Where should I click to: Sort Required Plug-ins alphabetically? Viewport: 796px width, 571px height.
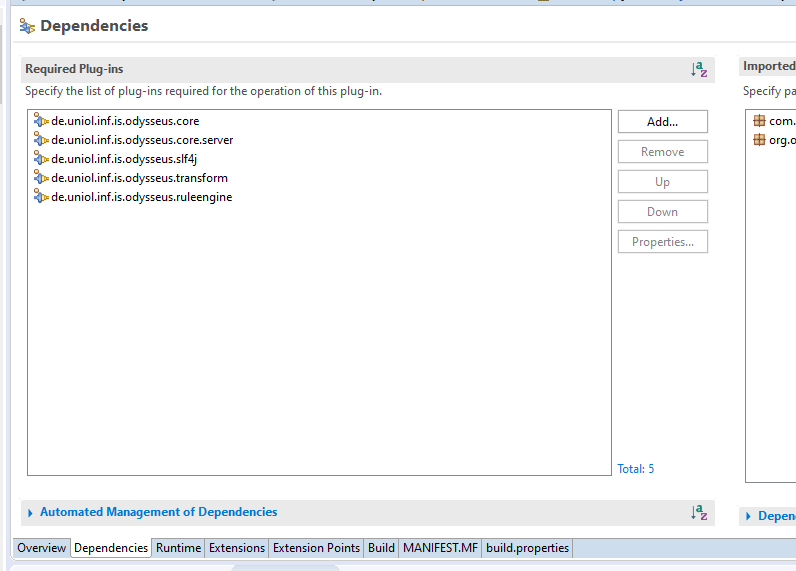(699, 70)
